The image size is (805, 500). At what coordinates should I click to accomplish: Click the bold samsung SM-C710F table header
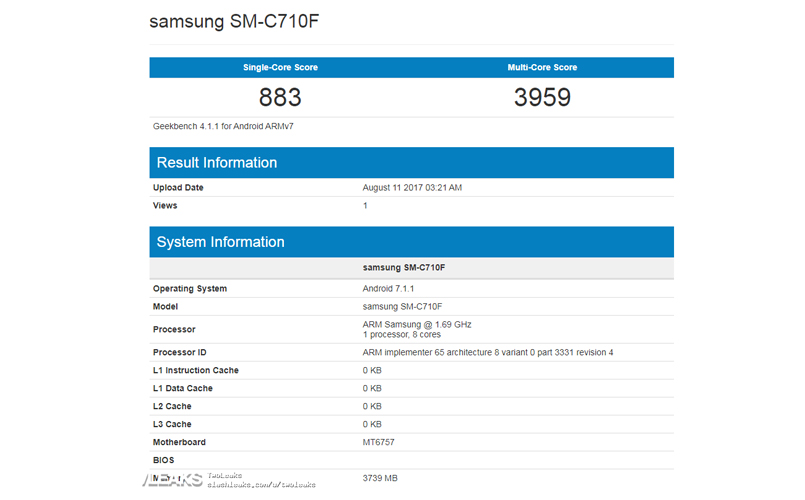click(404, 267)
